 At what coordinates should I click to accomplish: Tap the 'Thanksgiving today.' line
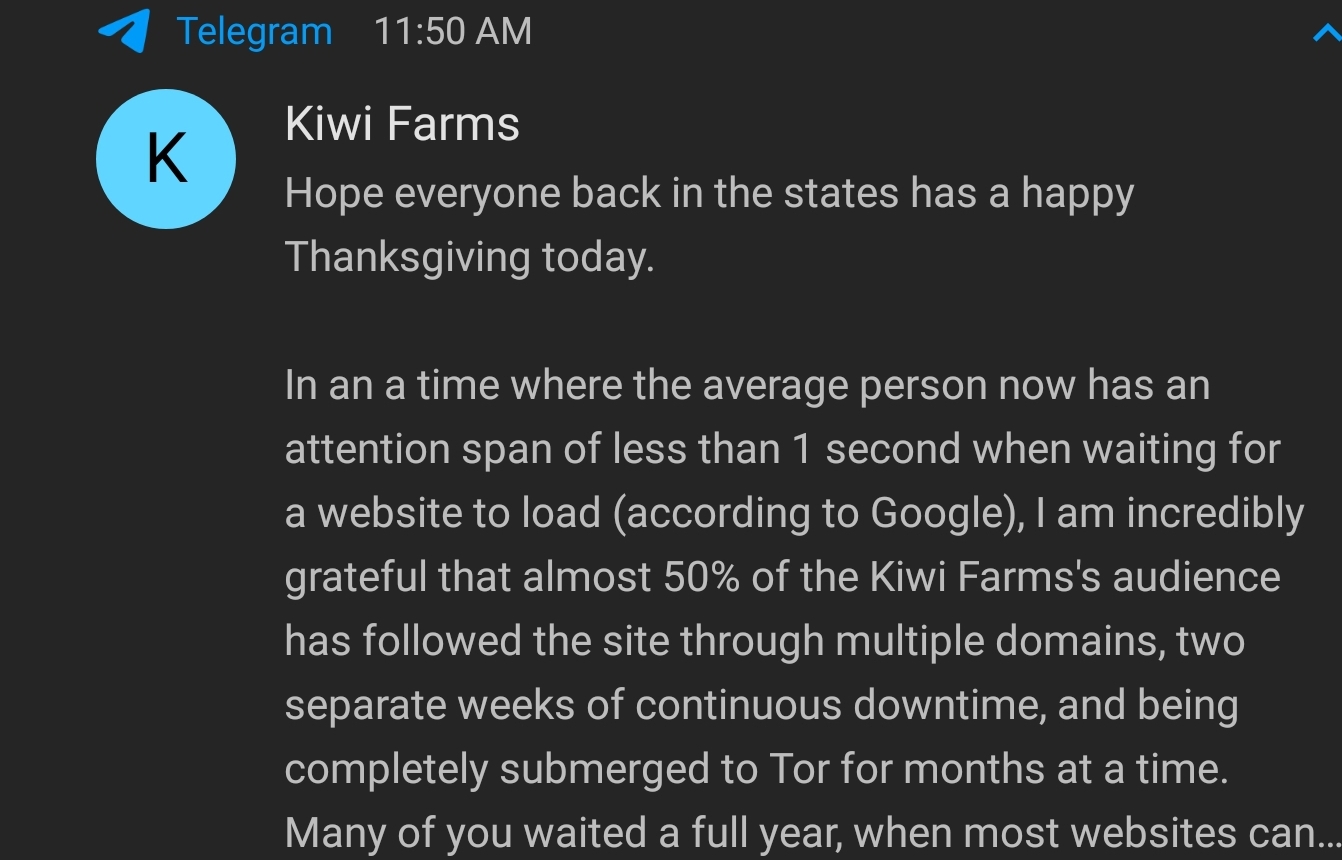point(469,257)
